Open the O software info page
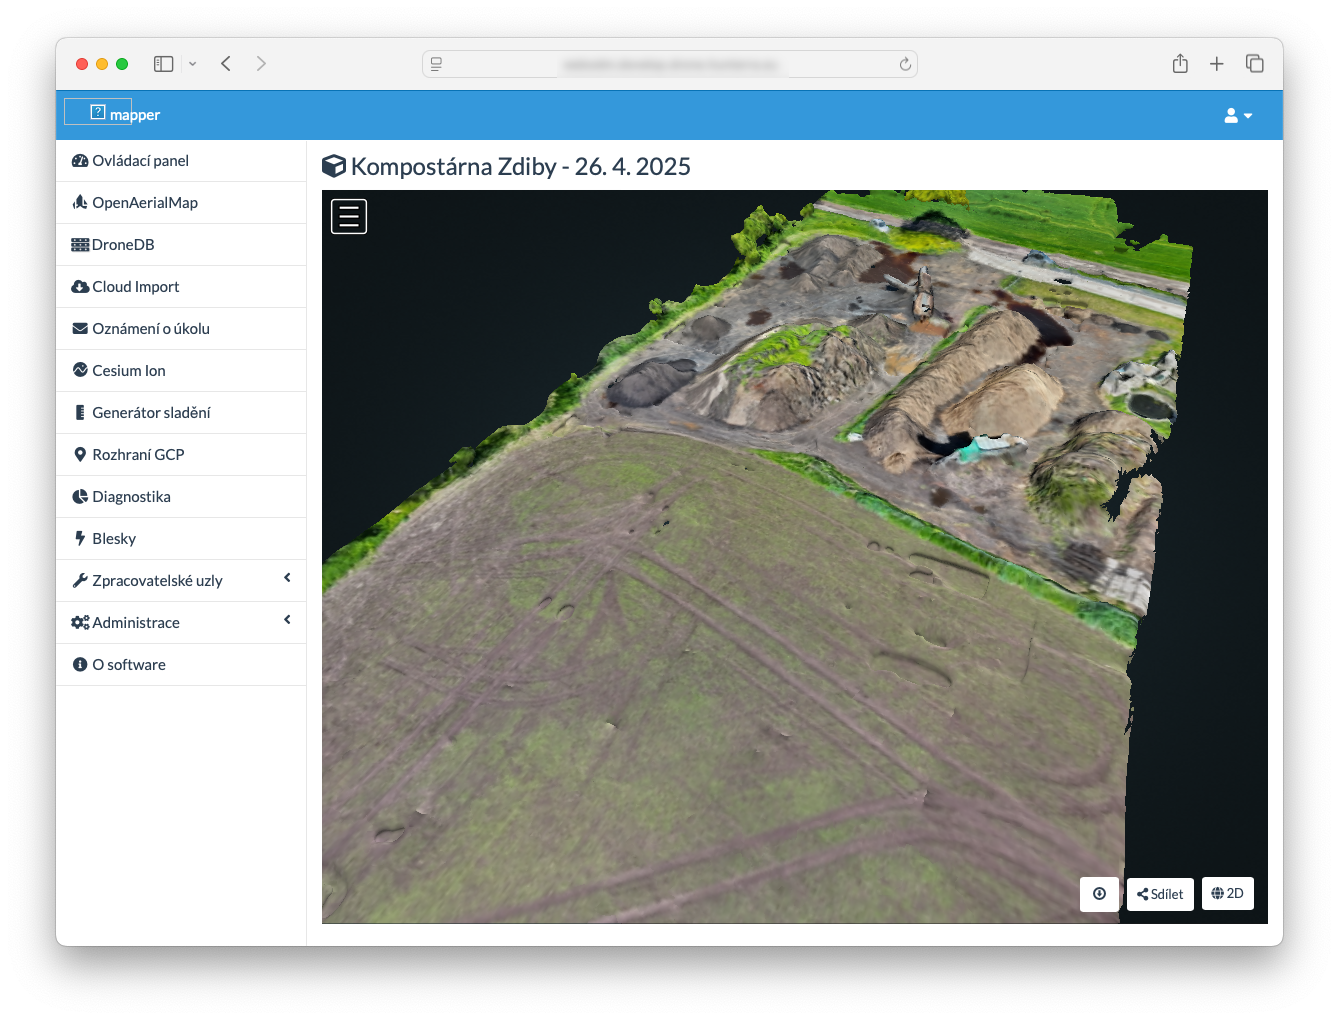 128,665
